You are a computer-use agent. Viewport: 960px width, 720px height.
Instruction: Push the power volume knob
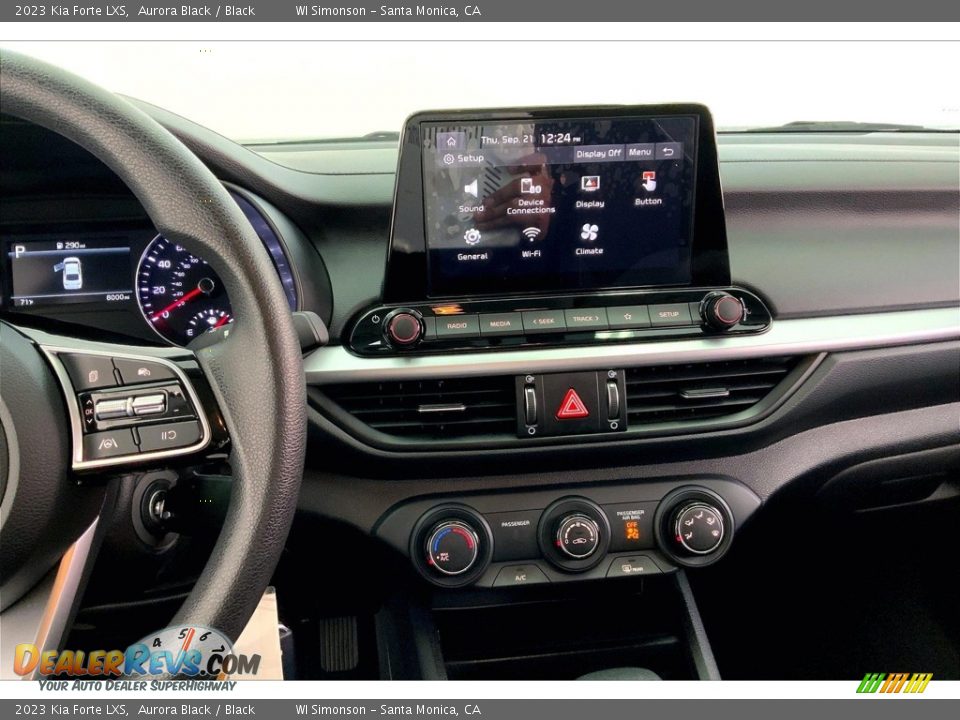coord(404,328)
